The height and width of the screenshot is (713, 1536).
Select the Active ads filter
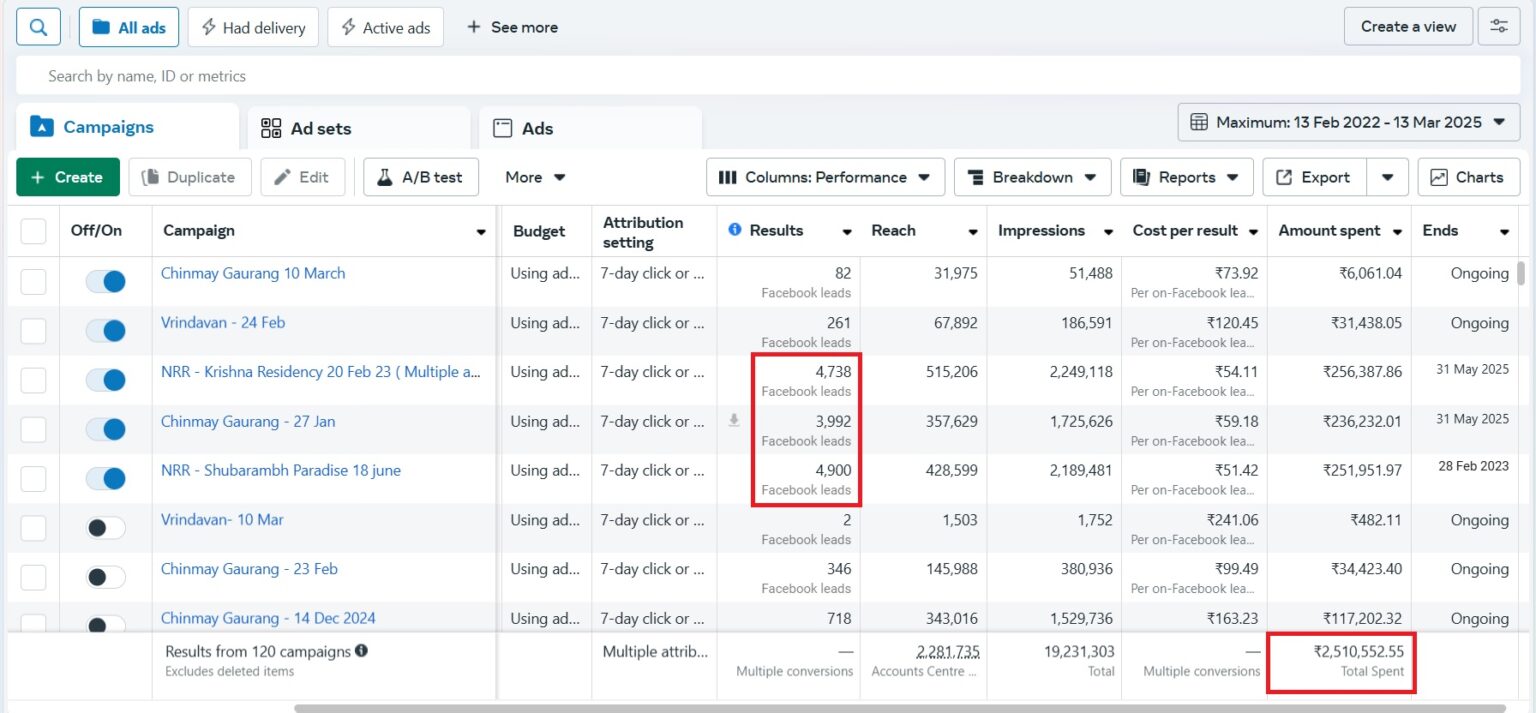[x=385, y=27]
